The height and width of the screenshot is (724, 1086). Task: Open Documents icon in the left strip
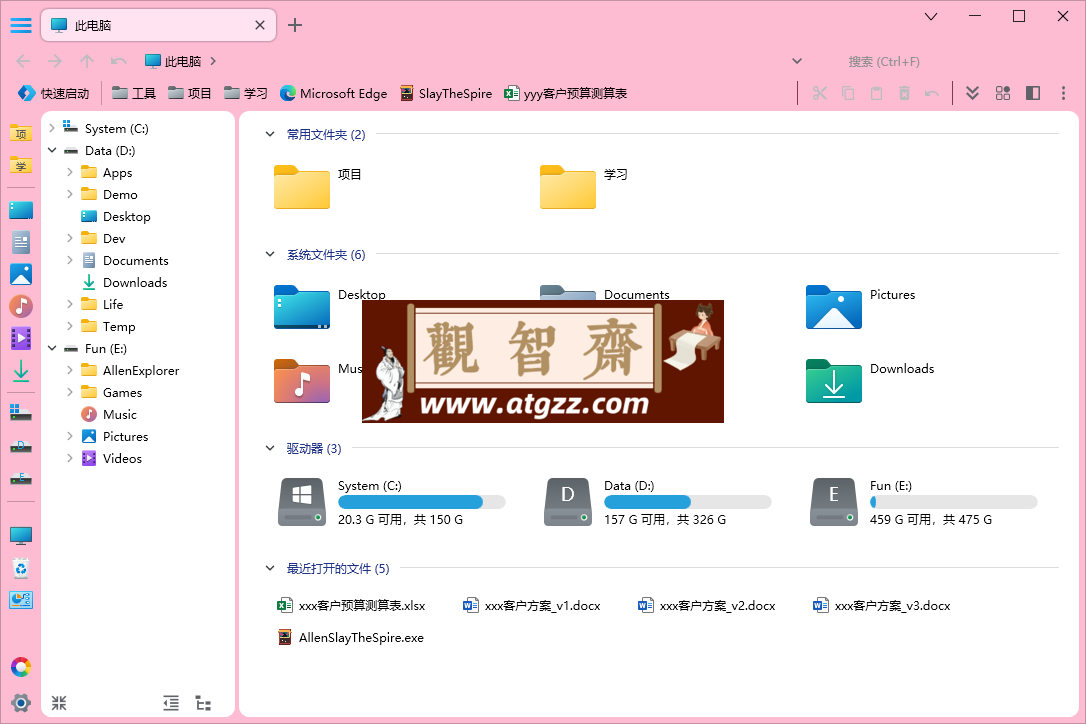click(x=21, y=242)
